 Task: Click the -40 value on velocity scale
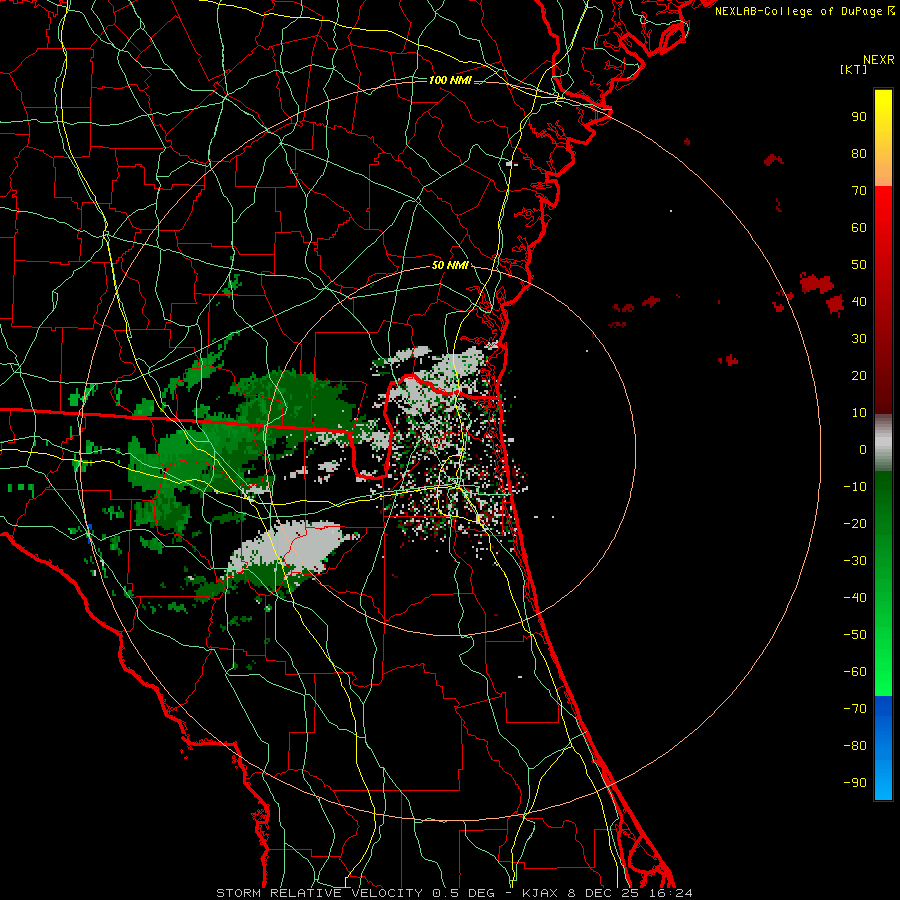(x=855, y=598)
